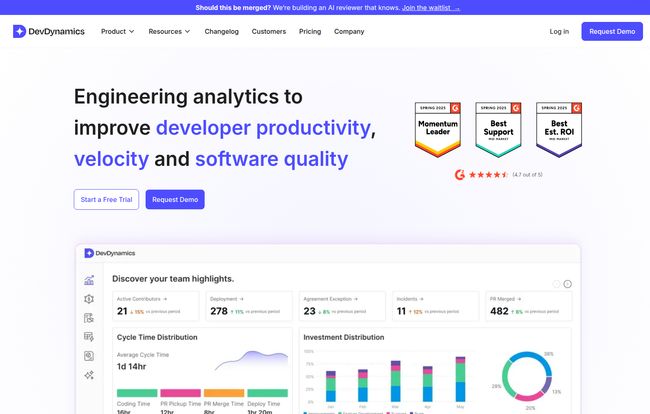Click the Cycle Time Distribution heading
This screenshot has height=414, width=650.
click(x=157, y=337)
